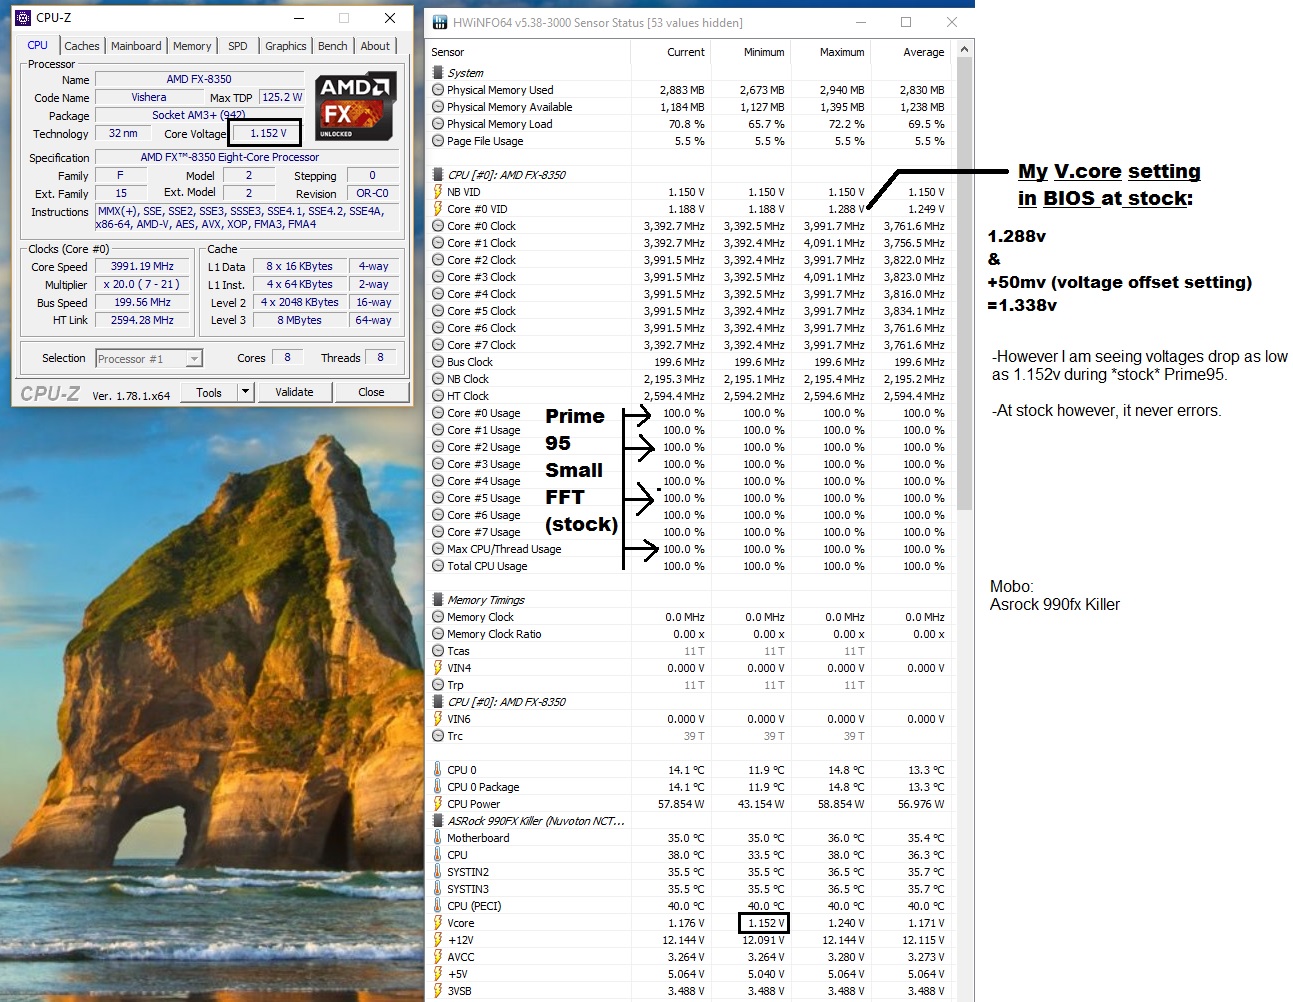Open the Graphics tab in CPU-Z
Screen dimensions: 1293x1002
point(286,46)
